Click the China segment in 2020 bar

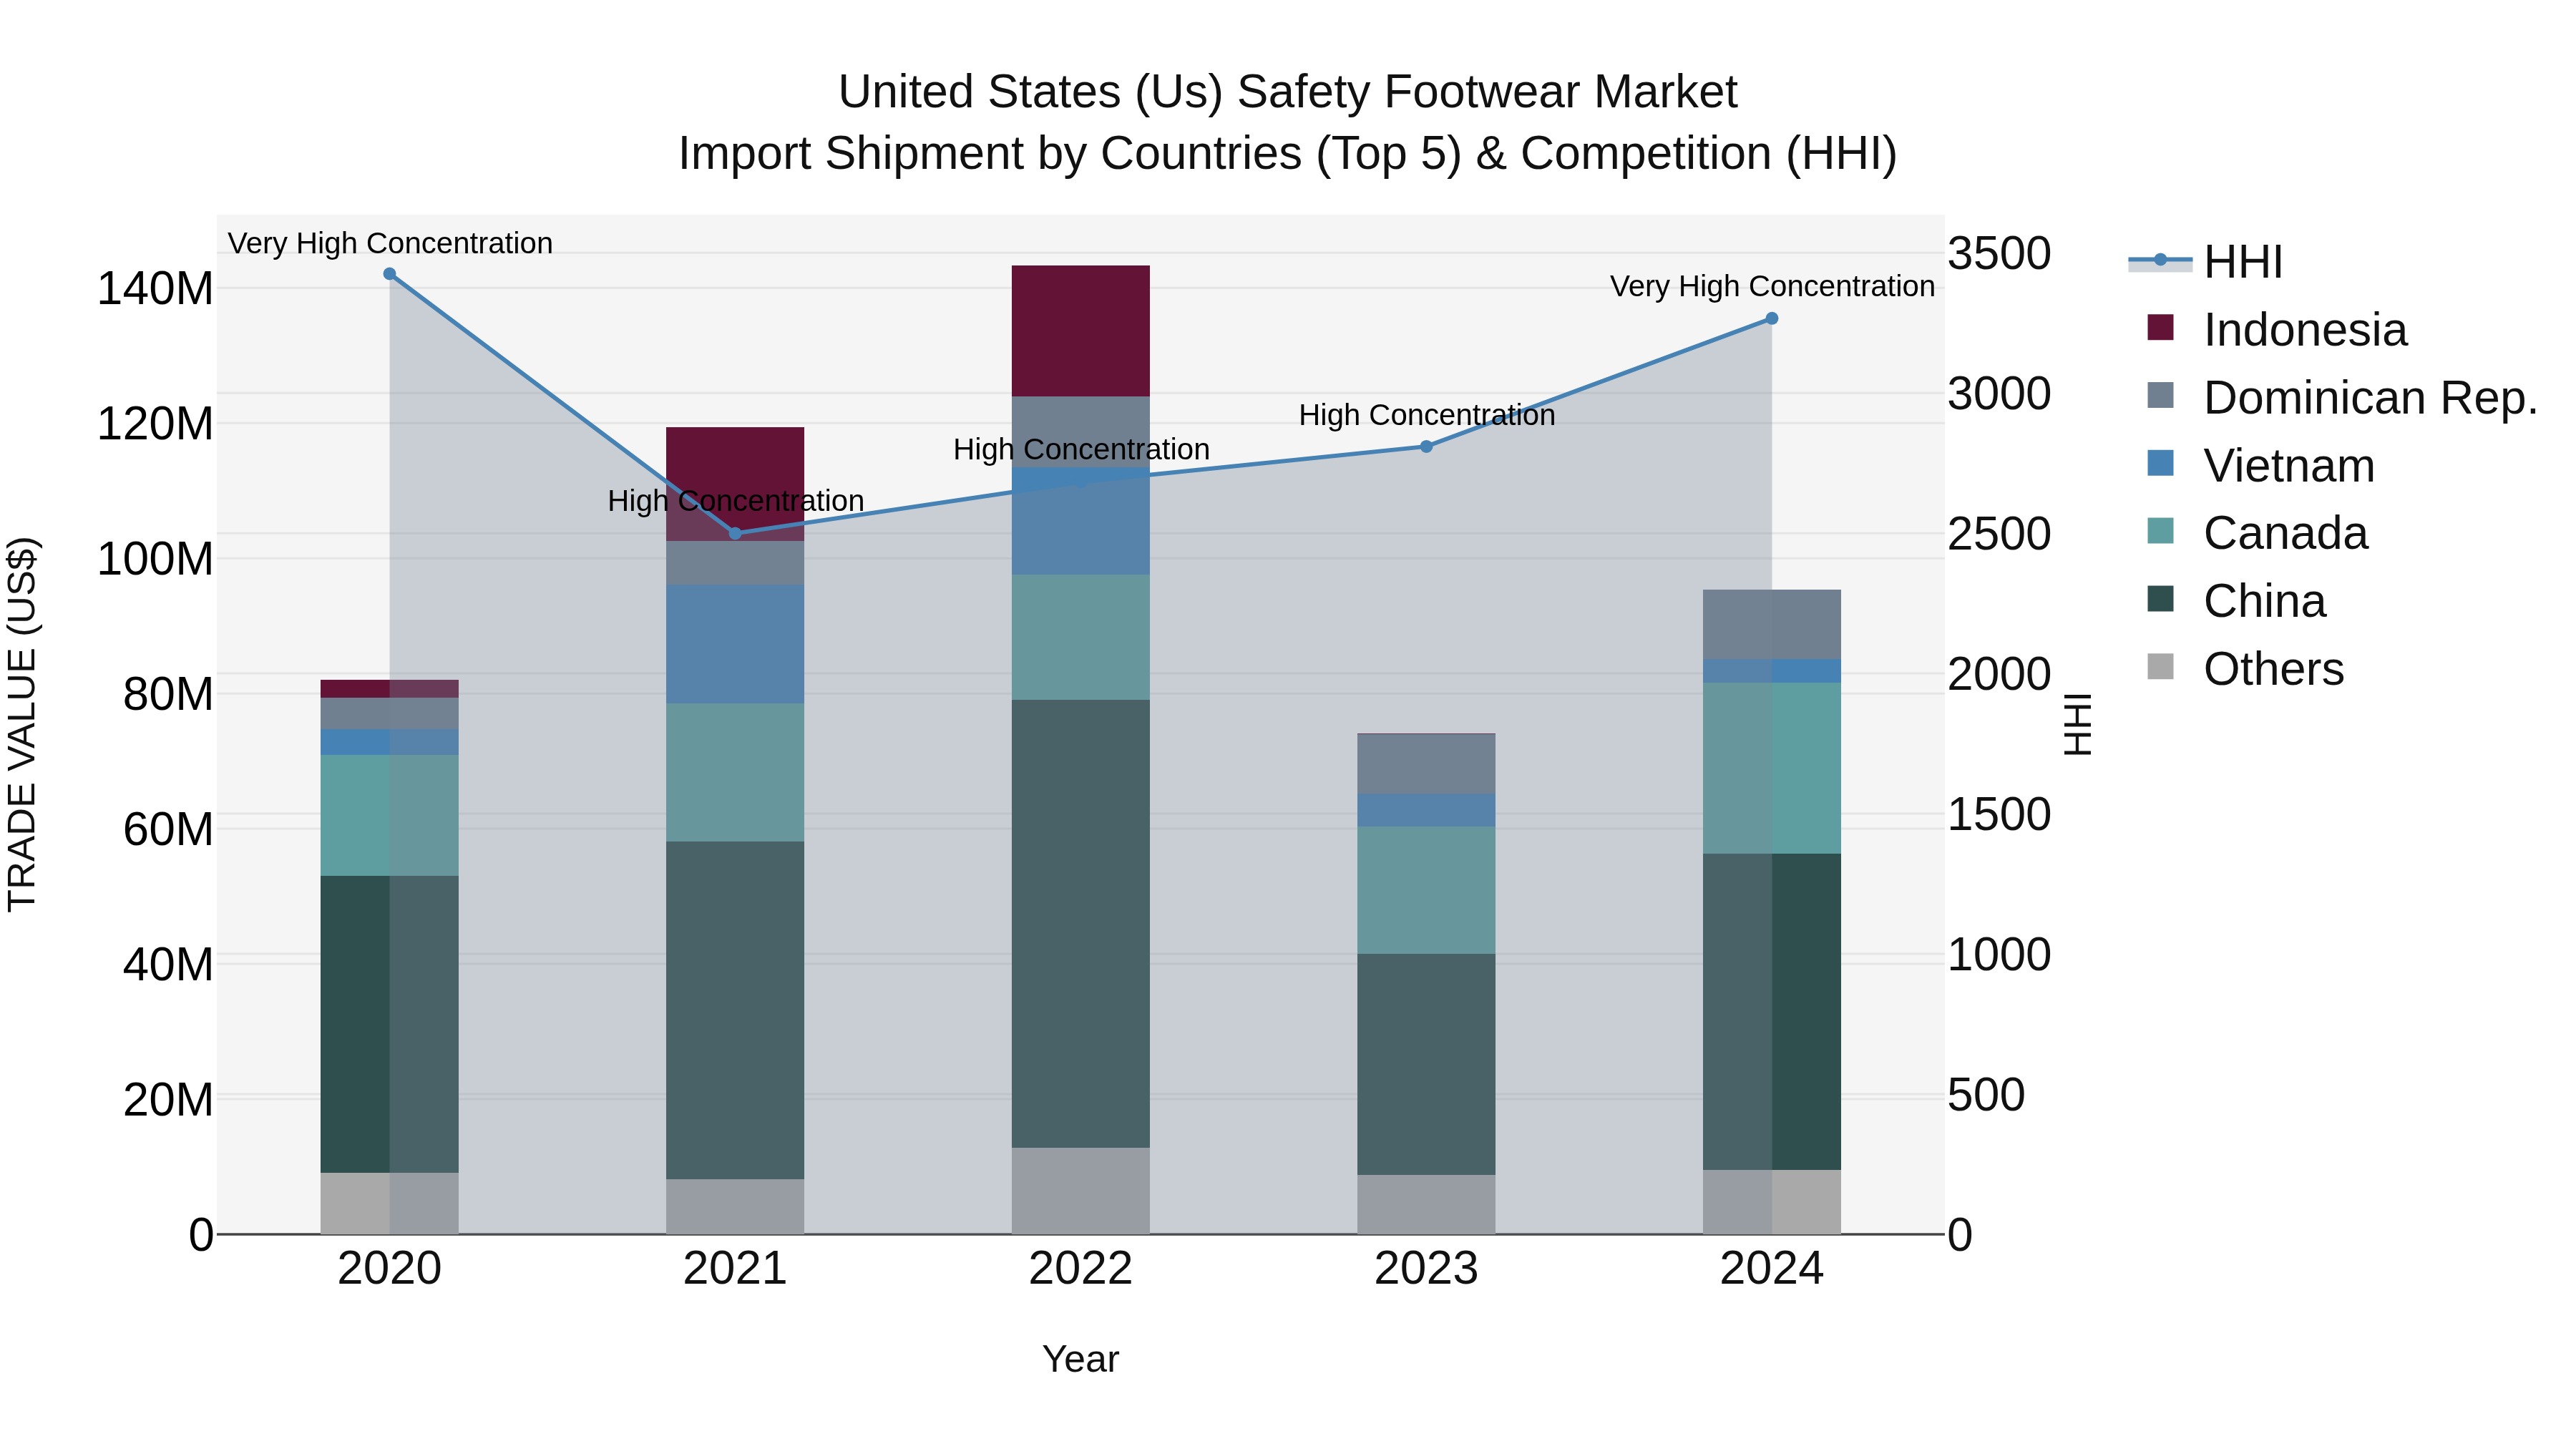click(390, 1025)
